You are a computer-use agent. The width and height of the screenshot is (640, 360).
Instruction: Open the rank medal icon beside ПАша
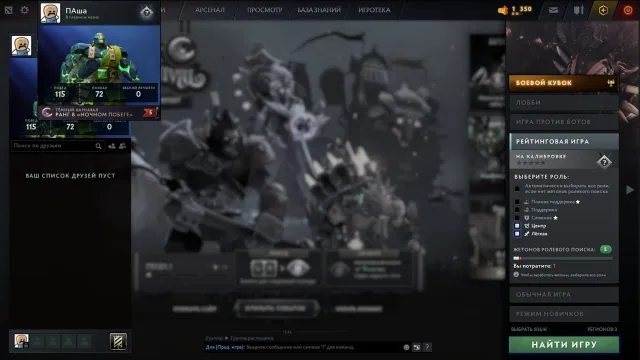[147, 13]
